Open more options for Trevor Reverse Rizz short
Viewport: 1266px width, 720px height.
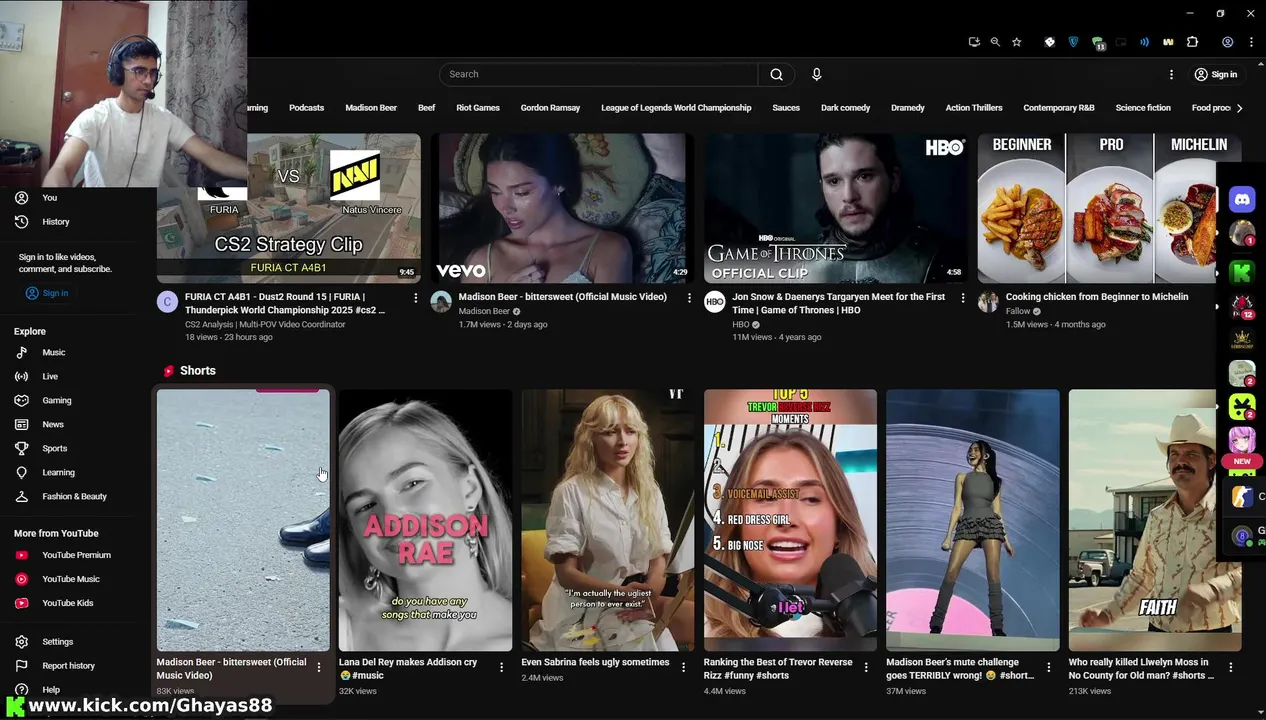pos(866,667)
